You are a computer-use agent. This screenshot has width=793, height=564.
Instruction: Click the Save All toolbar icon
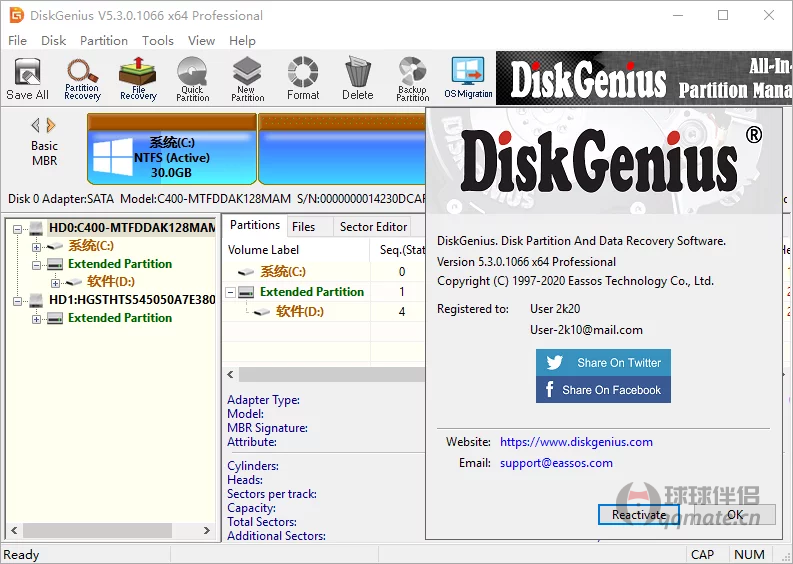[x=27, y=78]
